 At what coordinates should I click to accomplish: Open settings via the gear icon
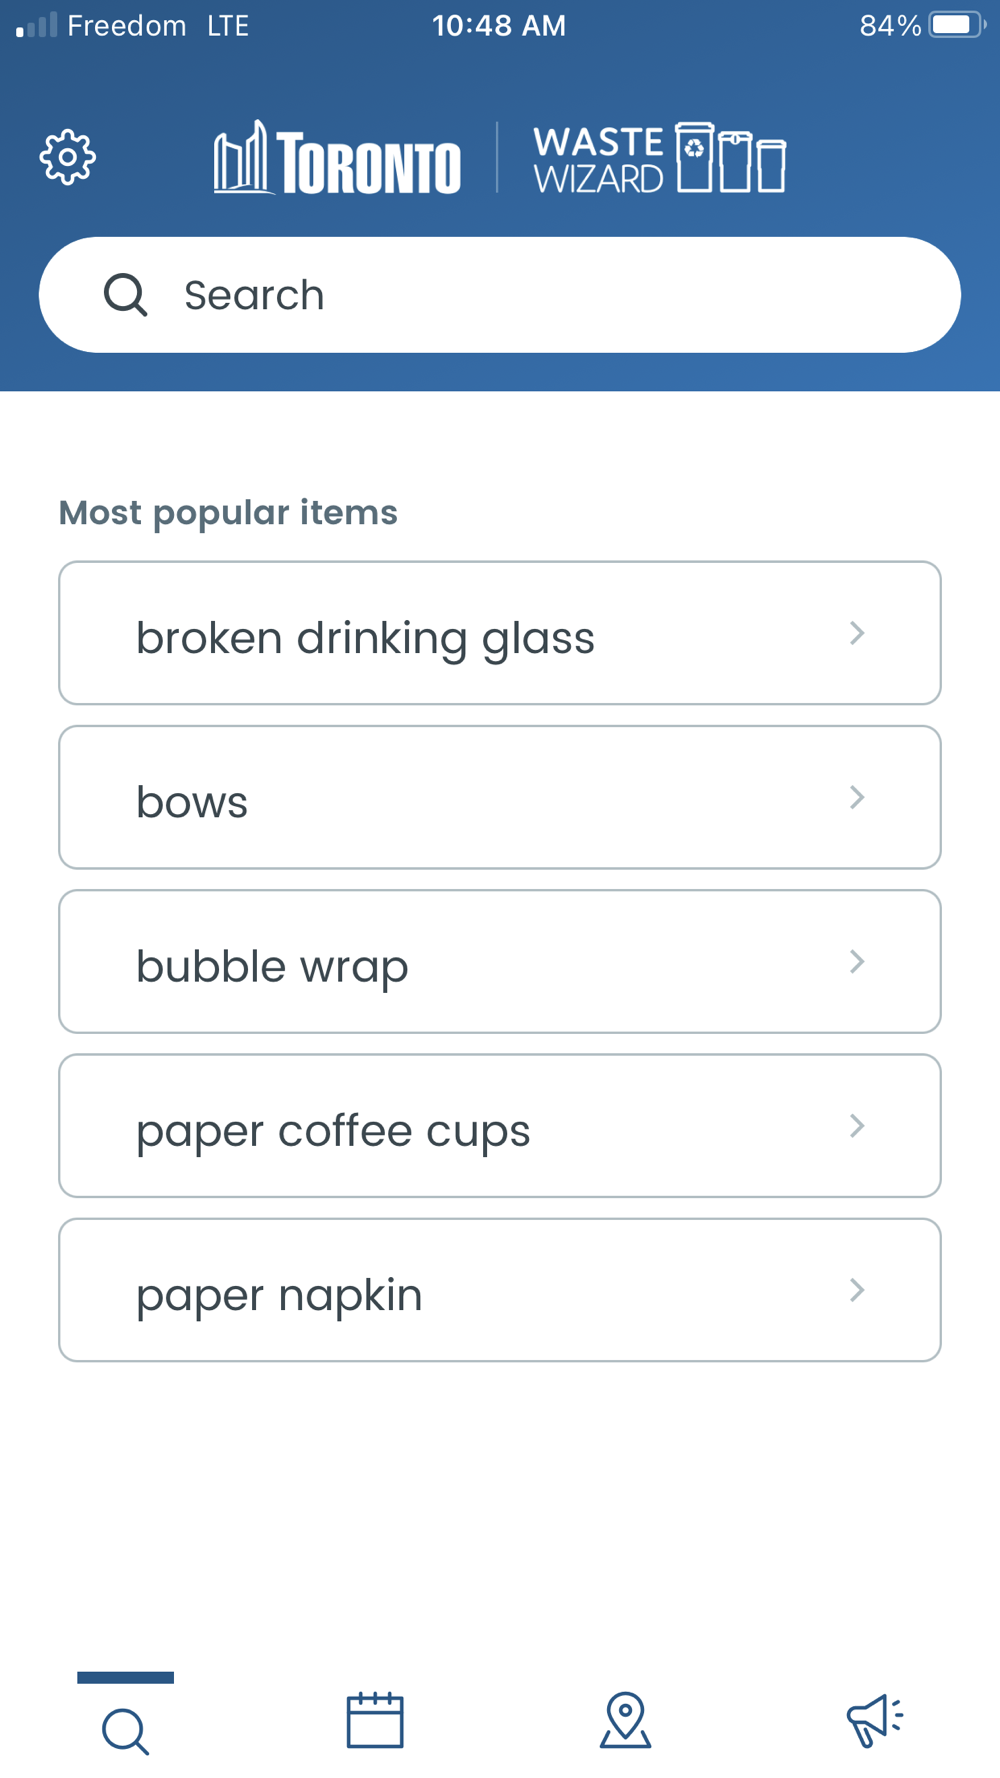(x=67, y=157)
